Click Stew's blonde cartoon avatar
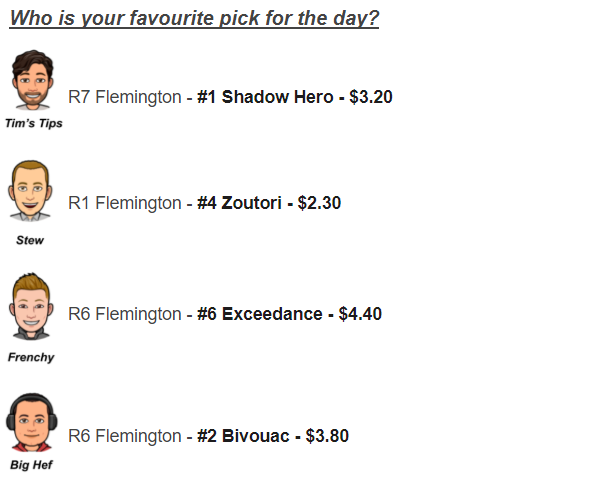This screenshot has width=600, height=483. click(30, 191)
